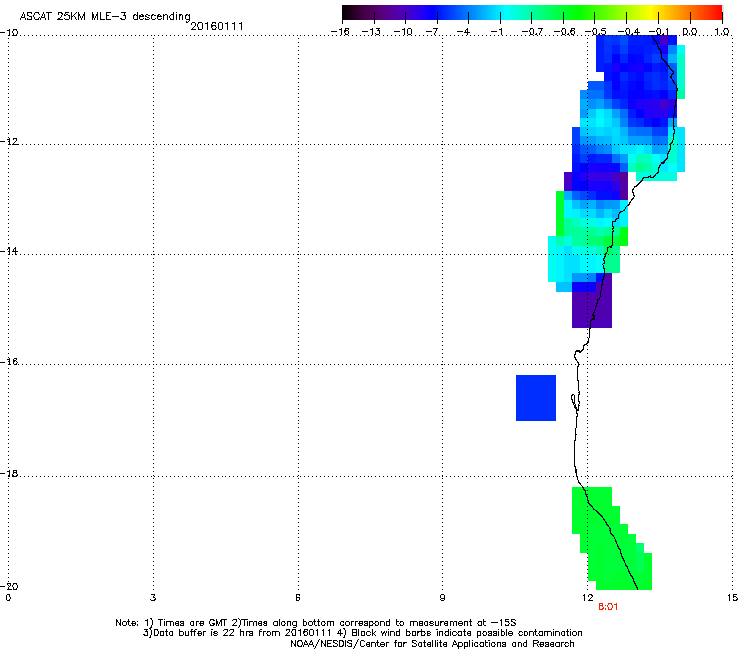The image size is (740, 650).
Task: Click the color bar label "-0.4"
Action: tap(629, 32)
